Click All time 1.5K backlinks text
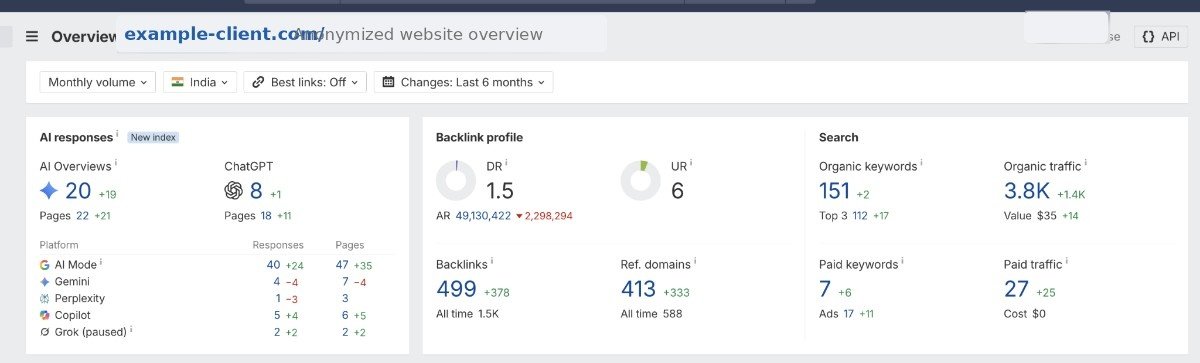1200x363 pixels. [467, 314]
